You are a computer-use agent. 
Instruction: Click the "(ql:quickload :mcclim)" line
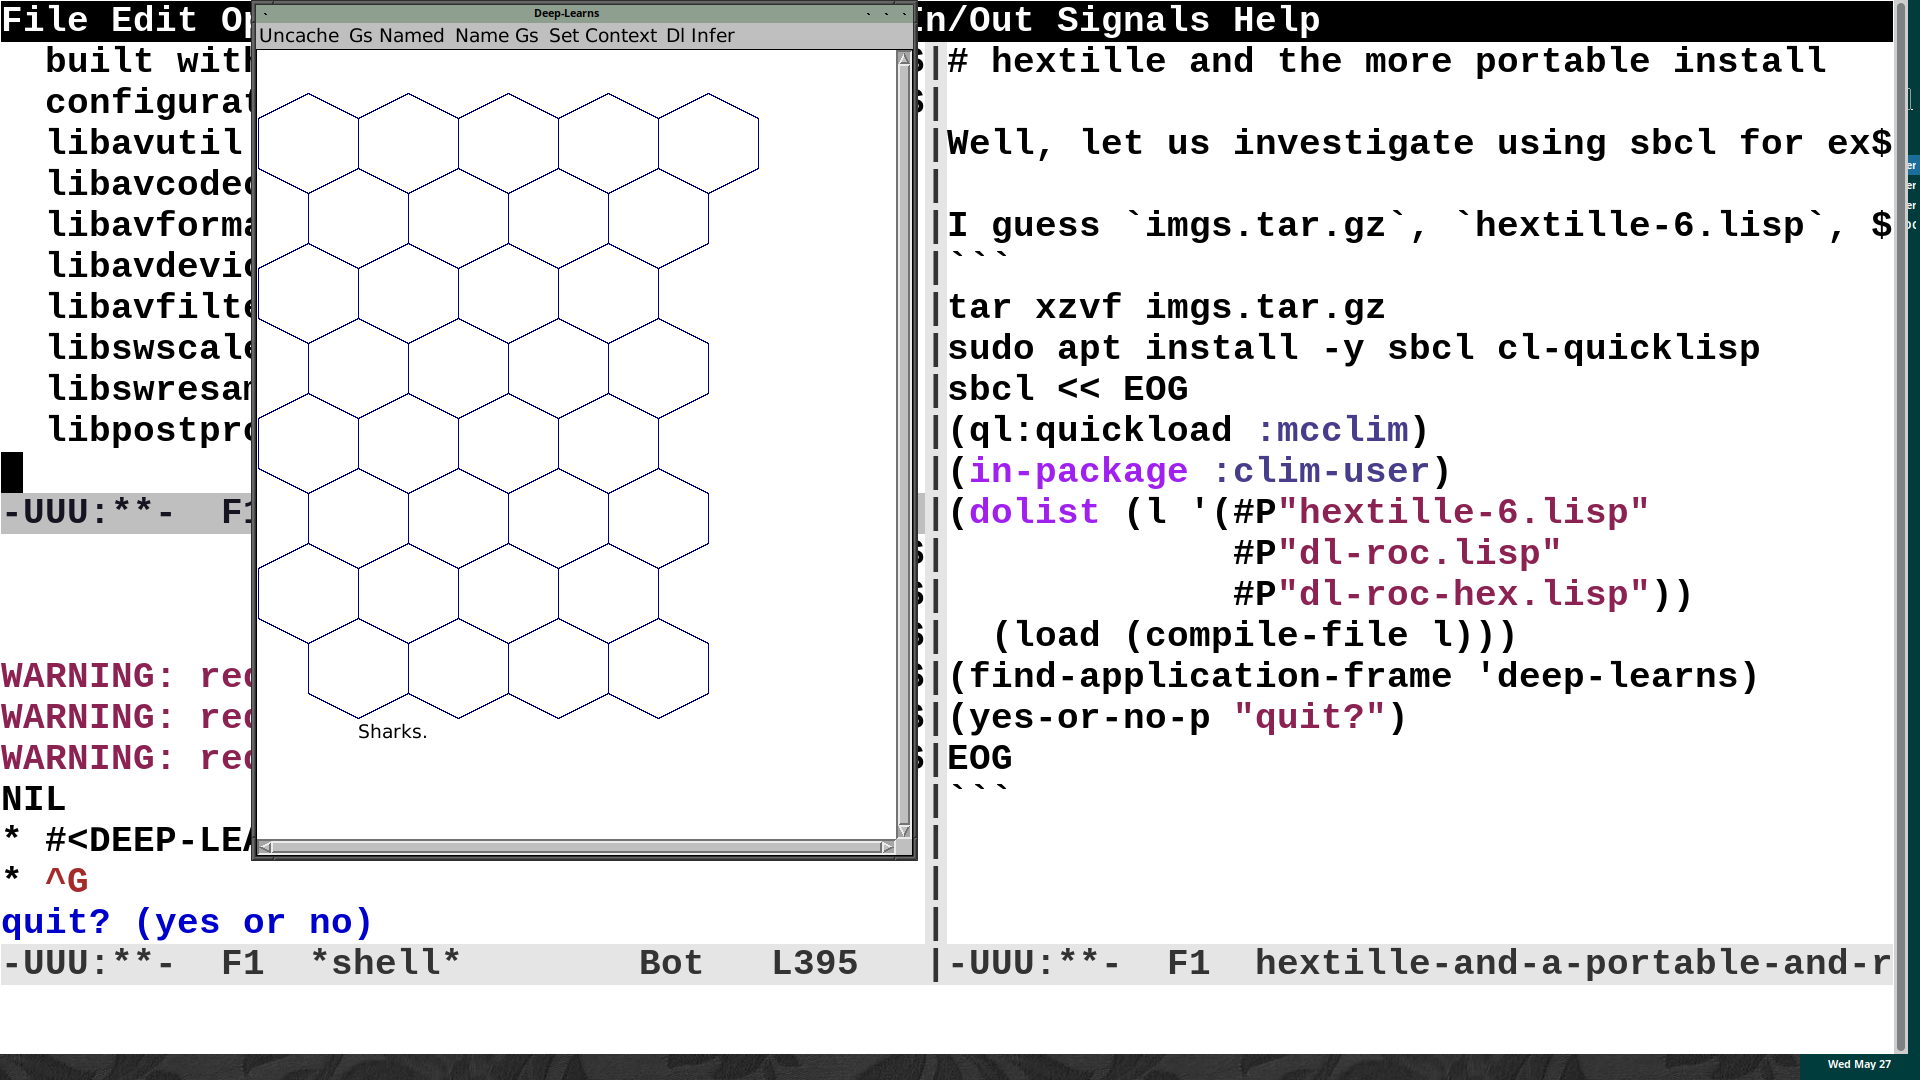tap(1188, 430)
